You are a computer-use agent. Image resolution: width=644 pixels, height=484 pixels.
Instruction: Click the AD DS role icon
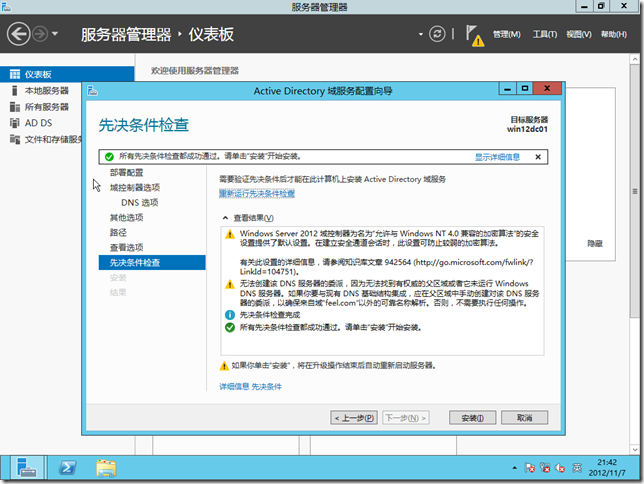point(15,123)
